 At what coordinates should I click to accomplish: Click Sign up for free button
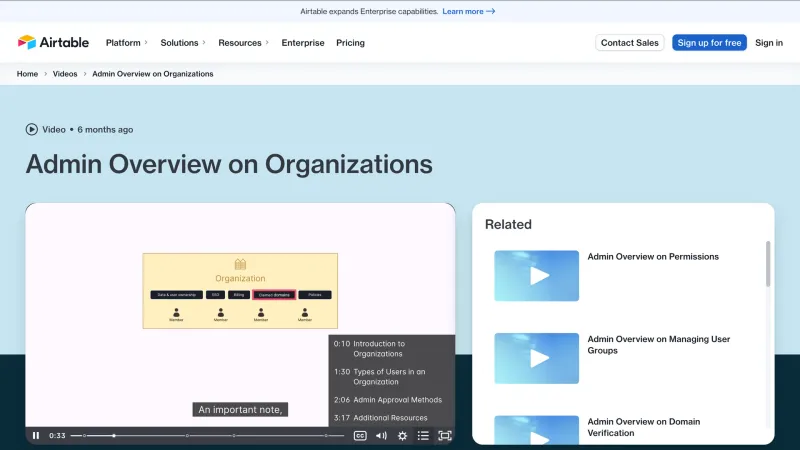pos(709,43)
